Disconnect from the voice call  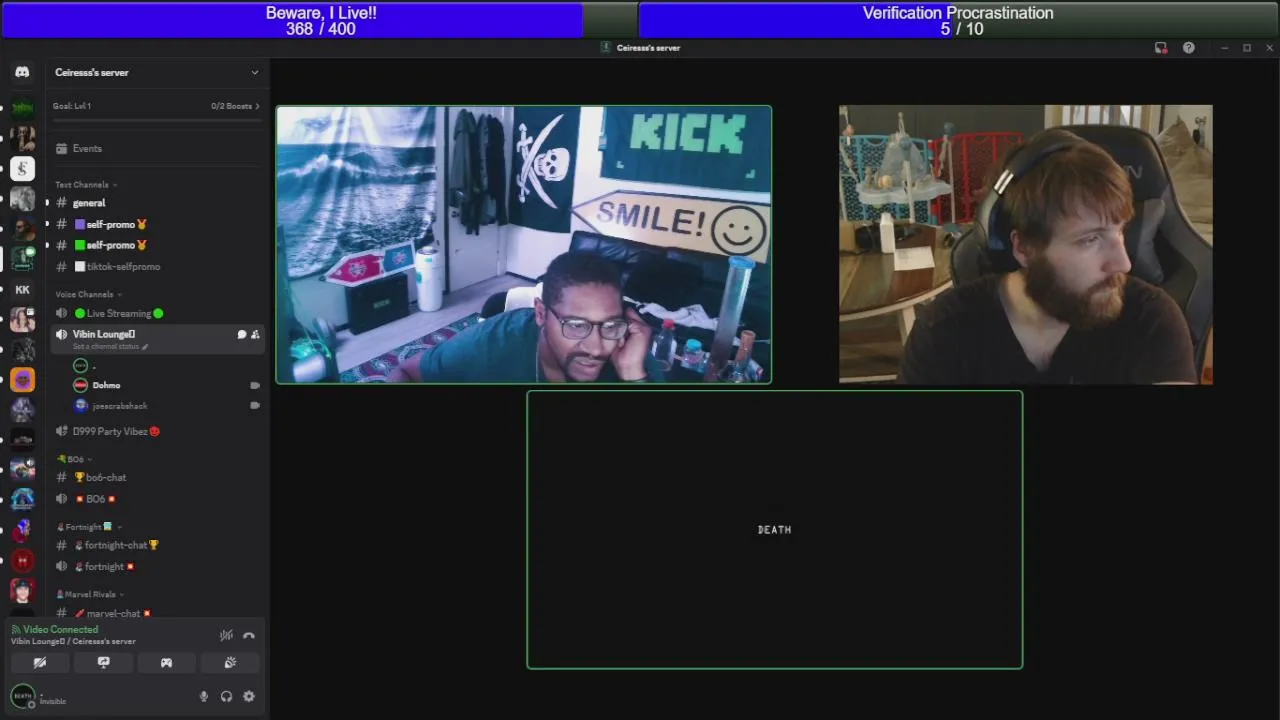click(249, 635)
